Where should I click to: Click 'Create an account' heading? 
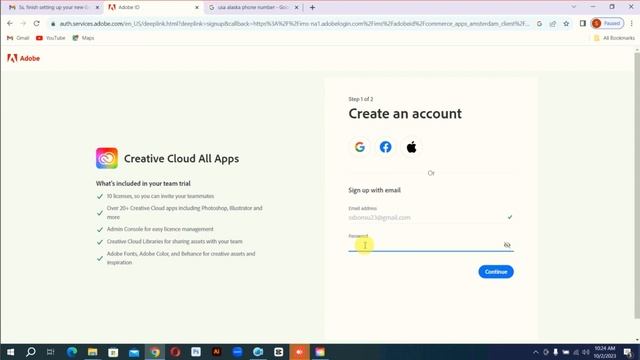tap(405, 113)
